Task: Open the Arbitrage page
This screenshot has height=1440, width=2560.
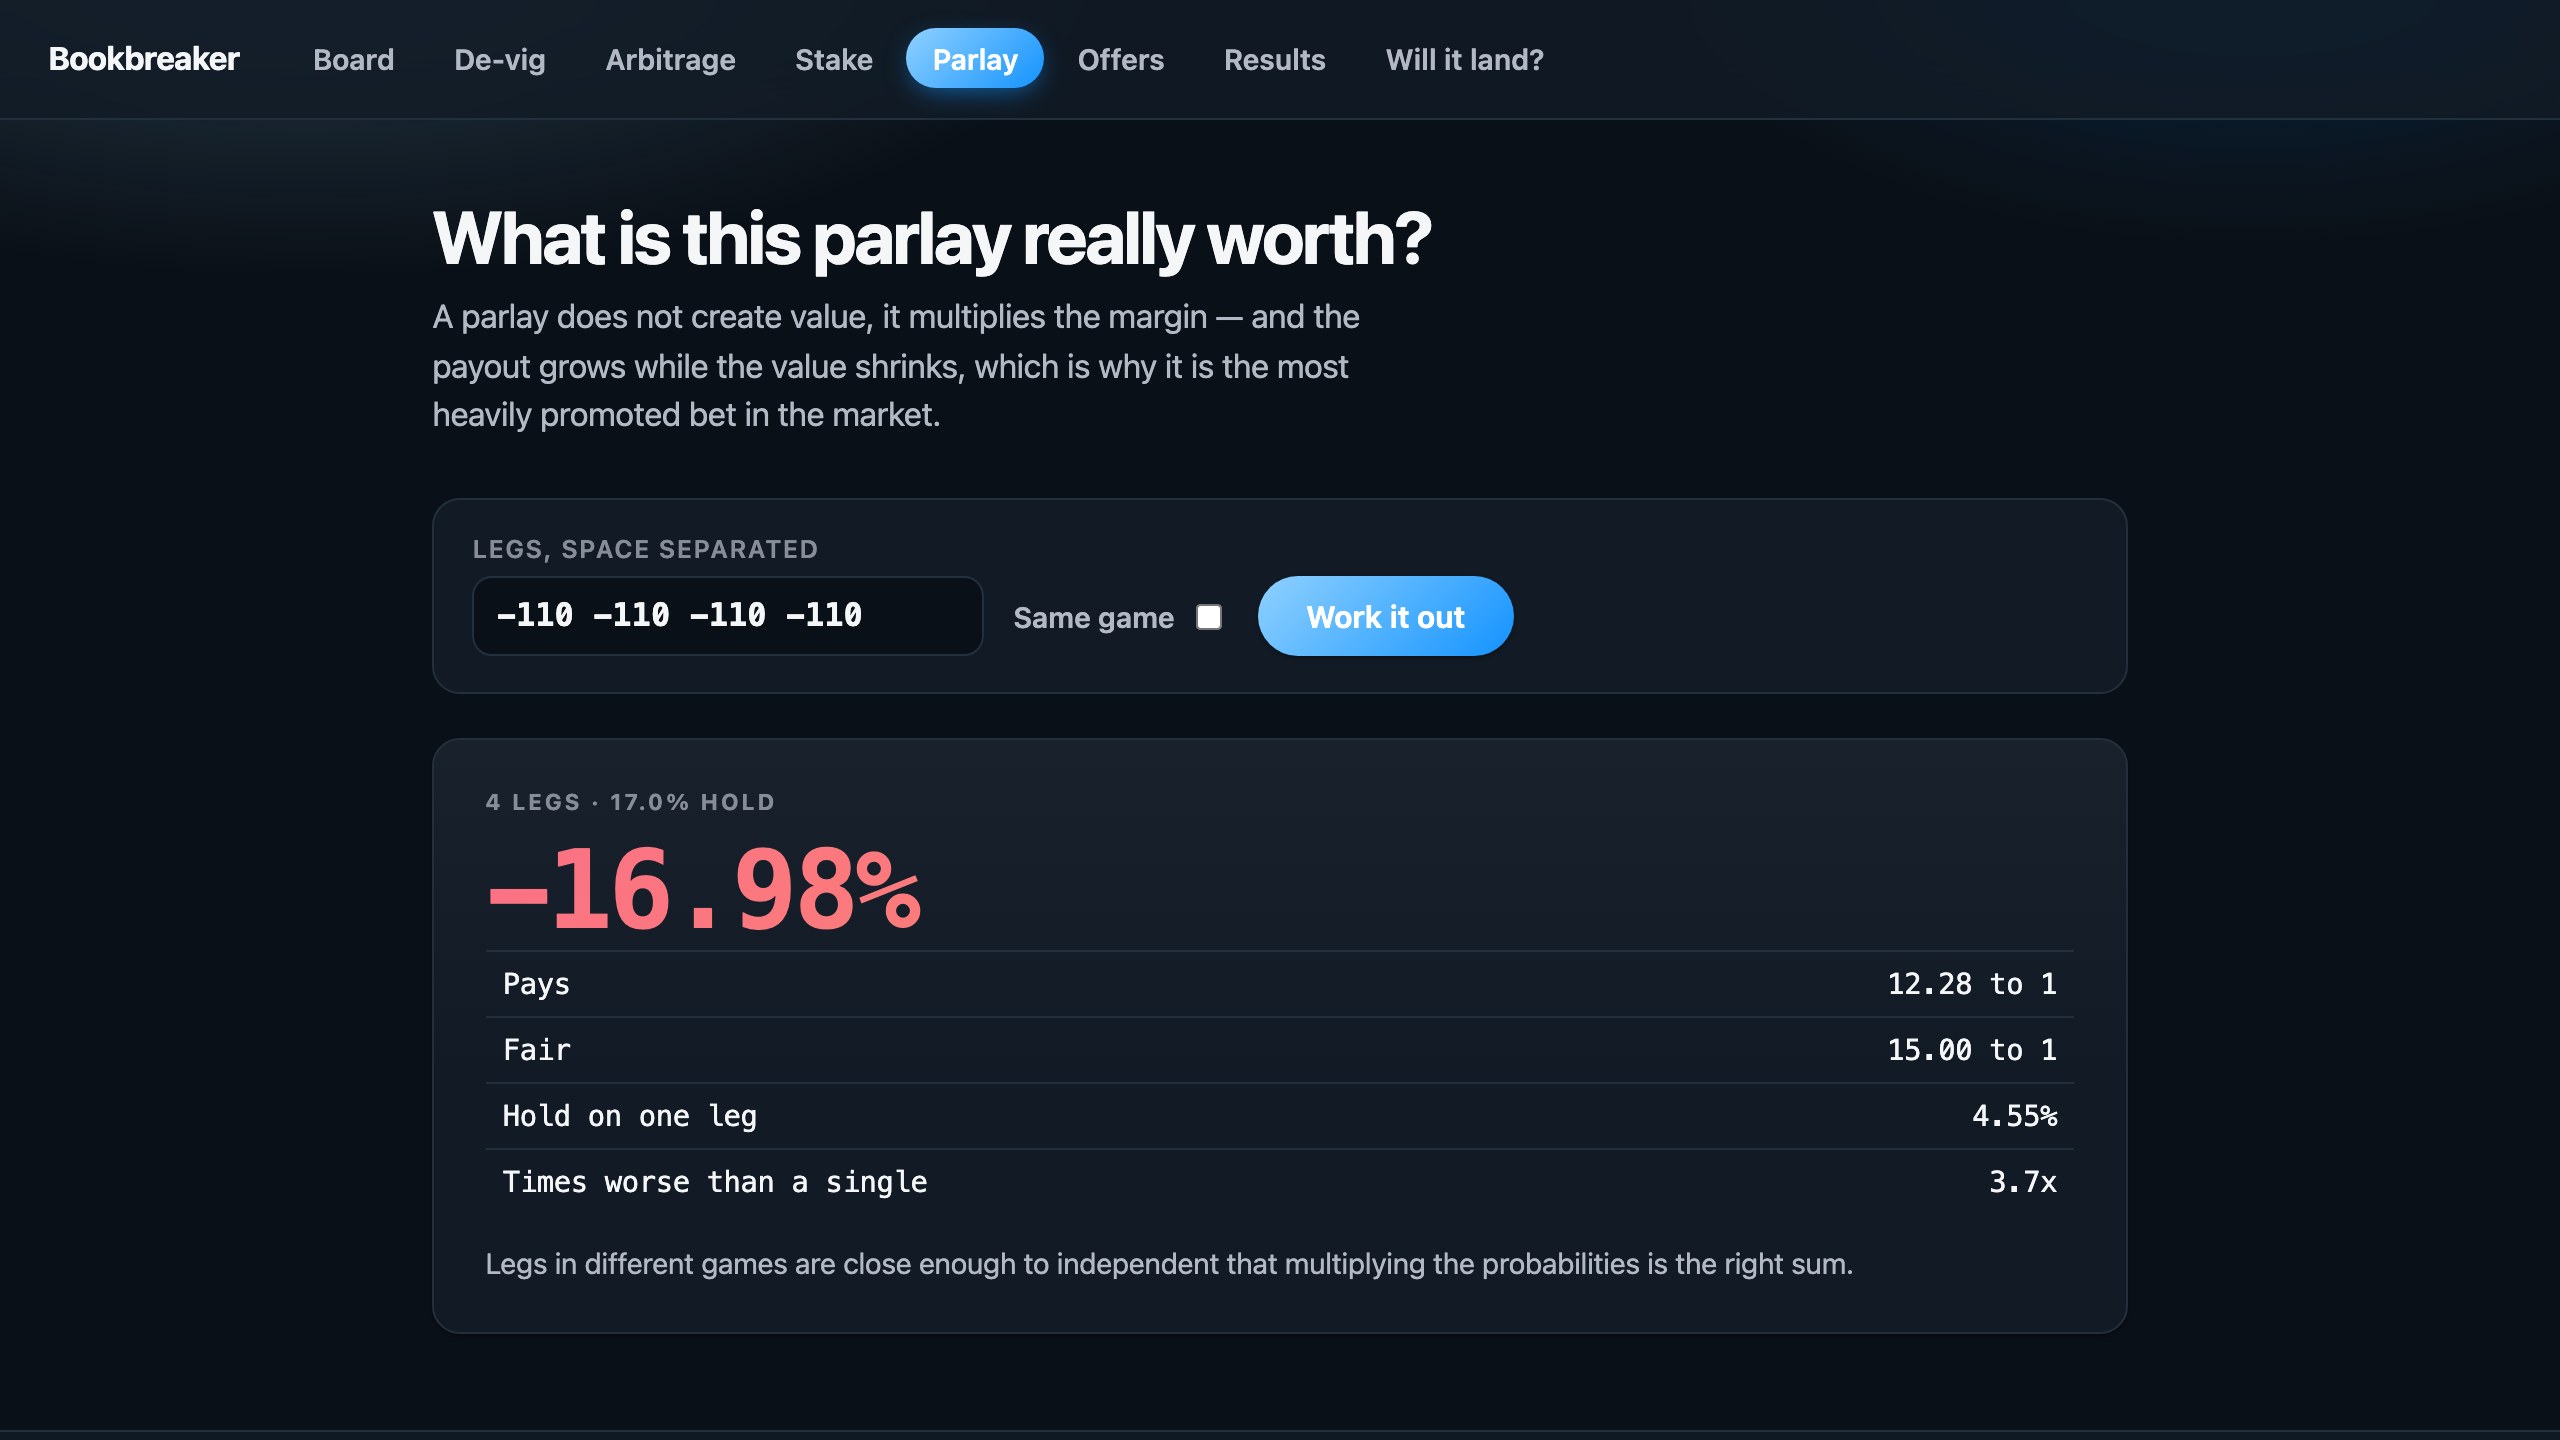Action: pyautogui.click(x=670, y=59)
